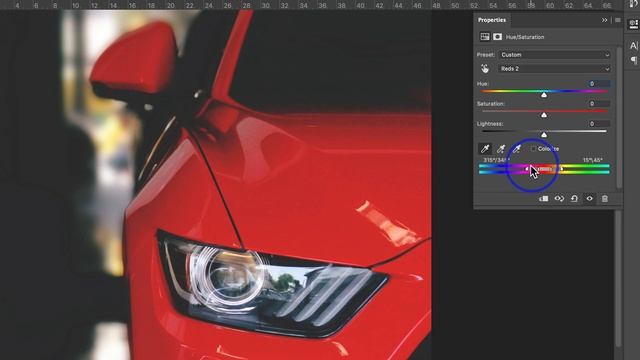This screenshot has width=640, height=360.
Task: Select the Add to Sample eyedropper
Action: [x=501, y=149]
